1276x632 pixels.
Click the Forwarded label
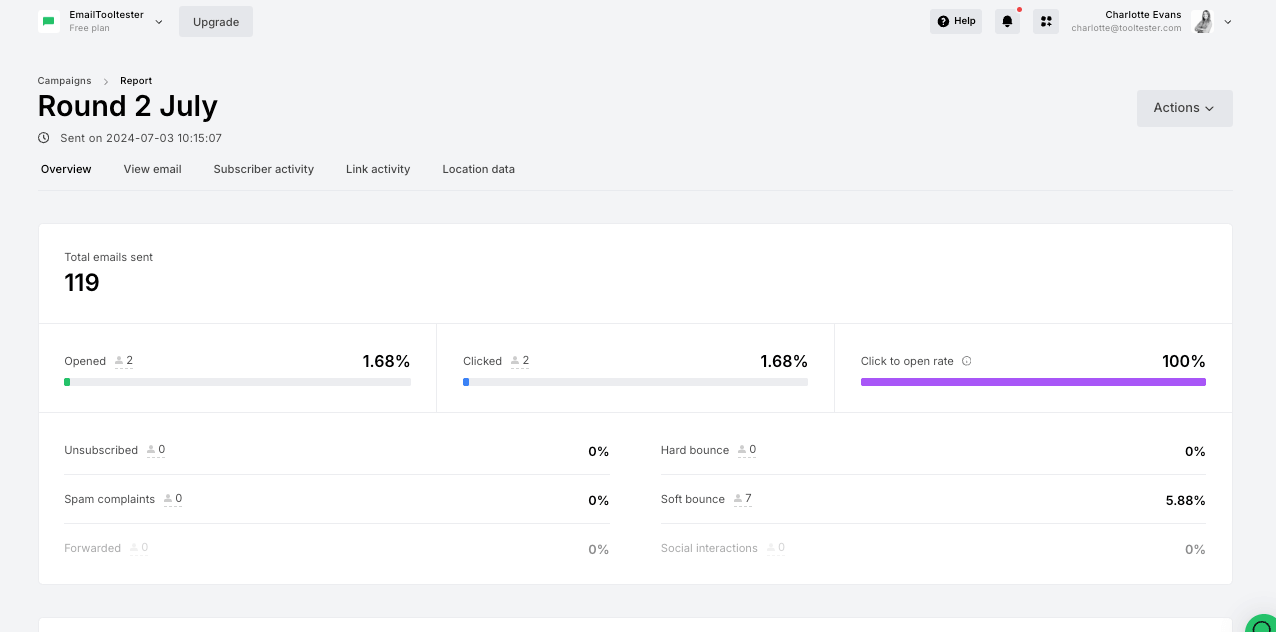point(93,548)
